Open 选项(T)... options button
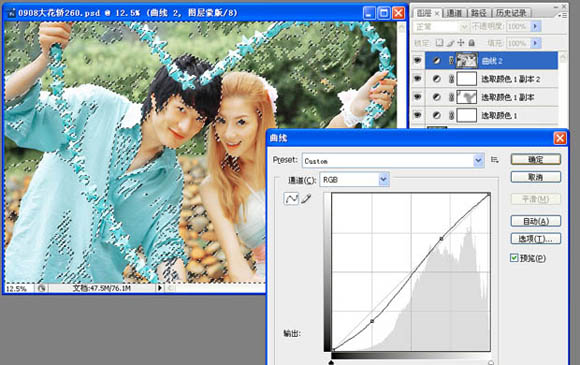The width and height of the screenshot is (580, 365). click(x=536, y=239)
